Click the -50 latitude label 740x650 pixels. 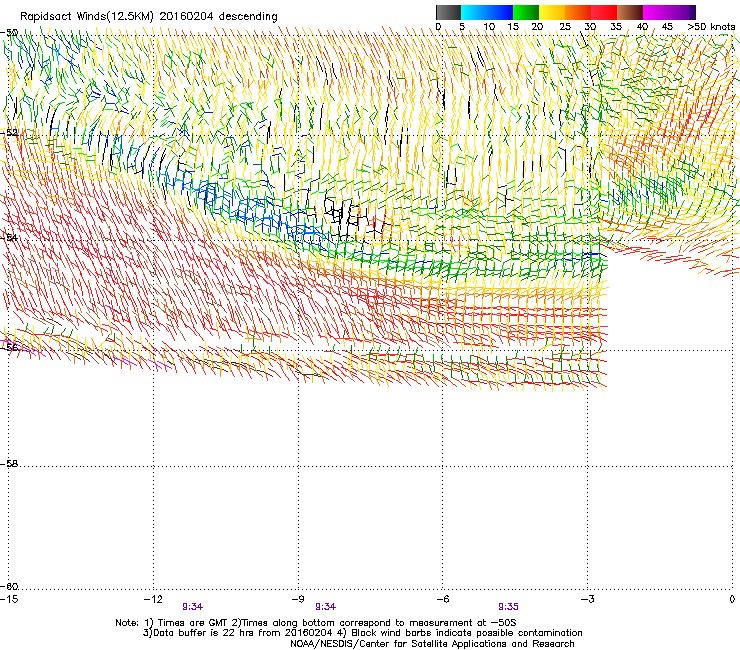9,33
